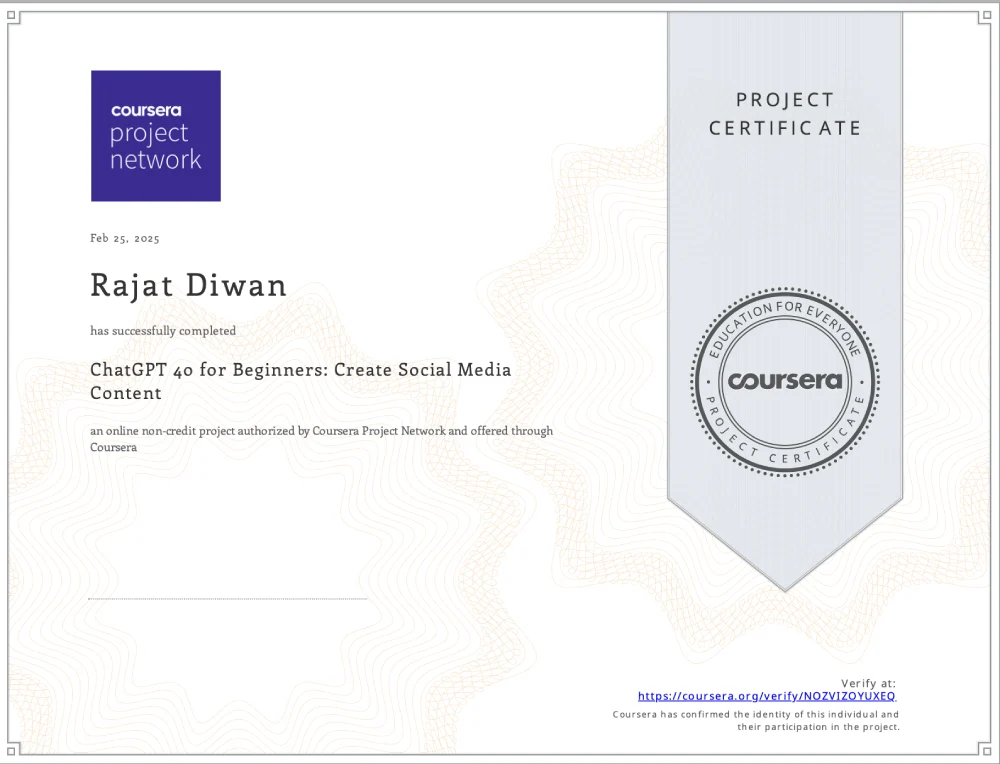Viewport: 1000px width, 764px height.
Task: Select the recipient name Rajat Diwan
Action: (188, 286)
